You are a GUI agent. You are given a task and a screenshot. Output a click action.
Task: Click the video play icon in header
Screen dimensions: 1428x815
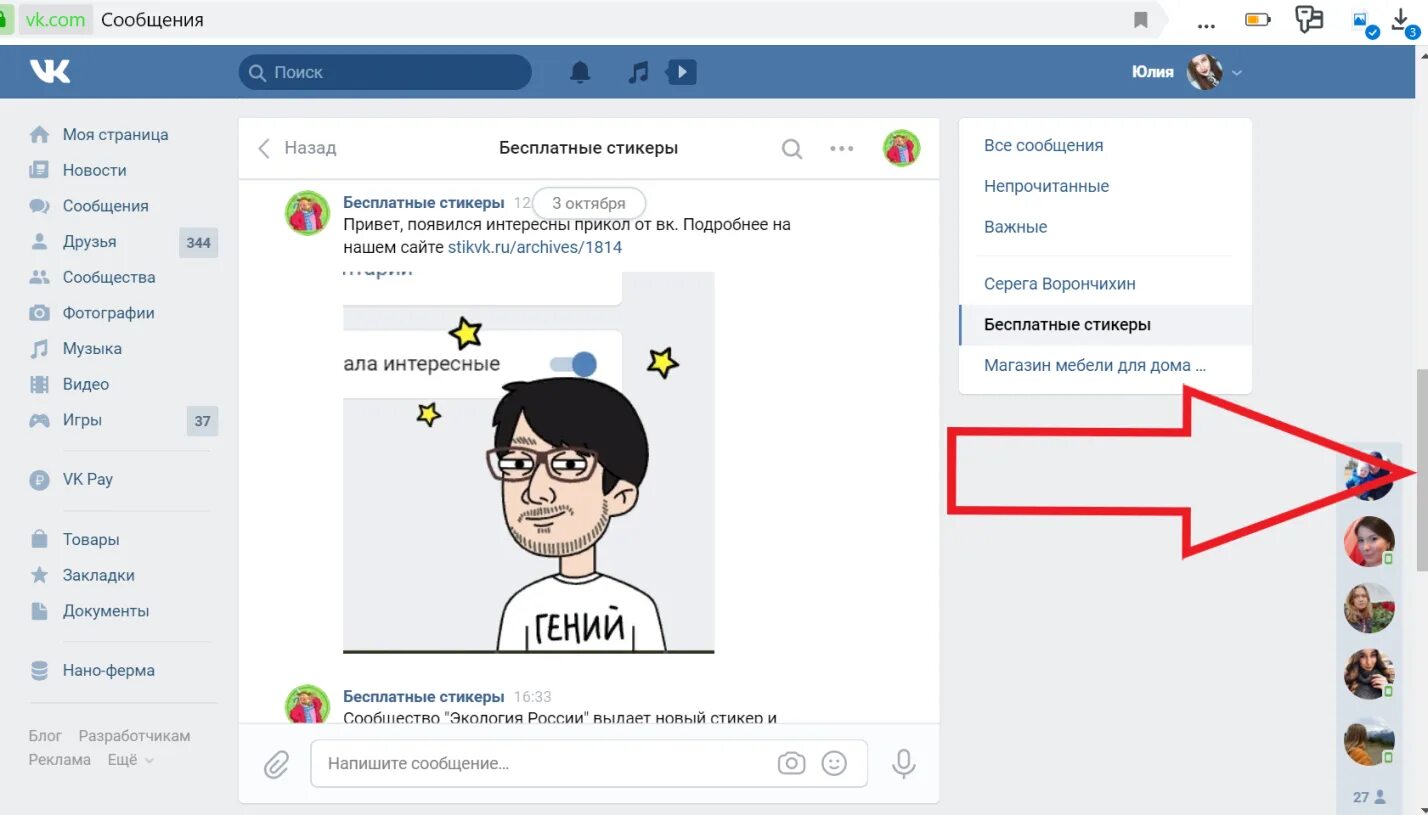click(682, 72)
